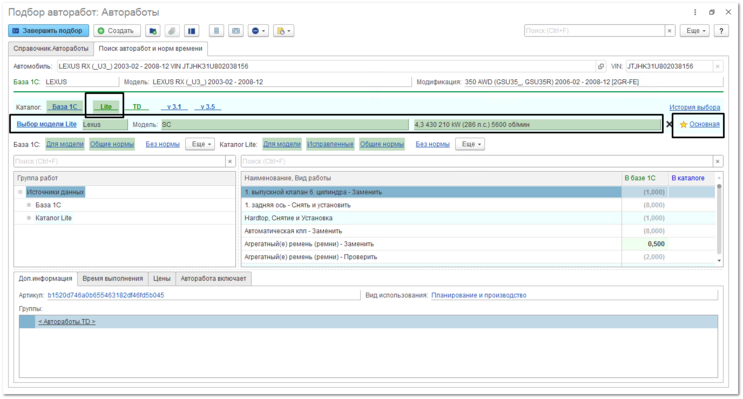This screenshot has width=743, height=399.
Task: Select row 'Hardtop, Снятие и Установка'
Action: coord(431,218)
